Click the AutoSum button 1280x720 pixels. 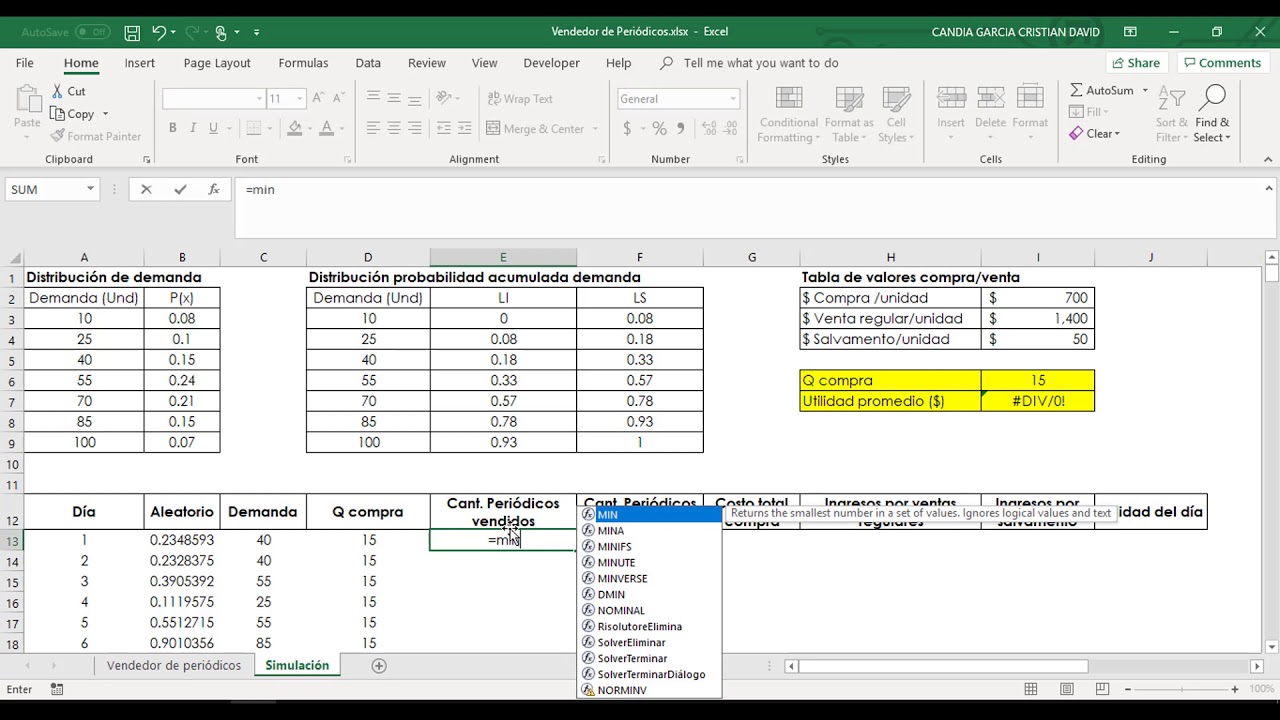pos(1102,90)
